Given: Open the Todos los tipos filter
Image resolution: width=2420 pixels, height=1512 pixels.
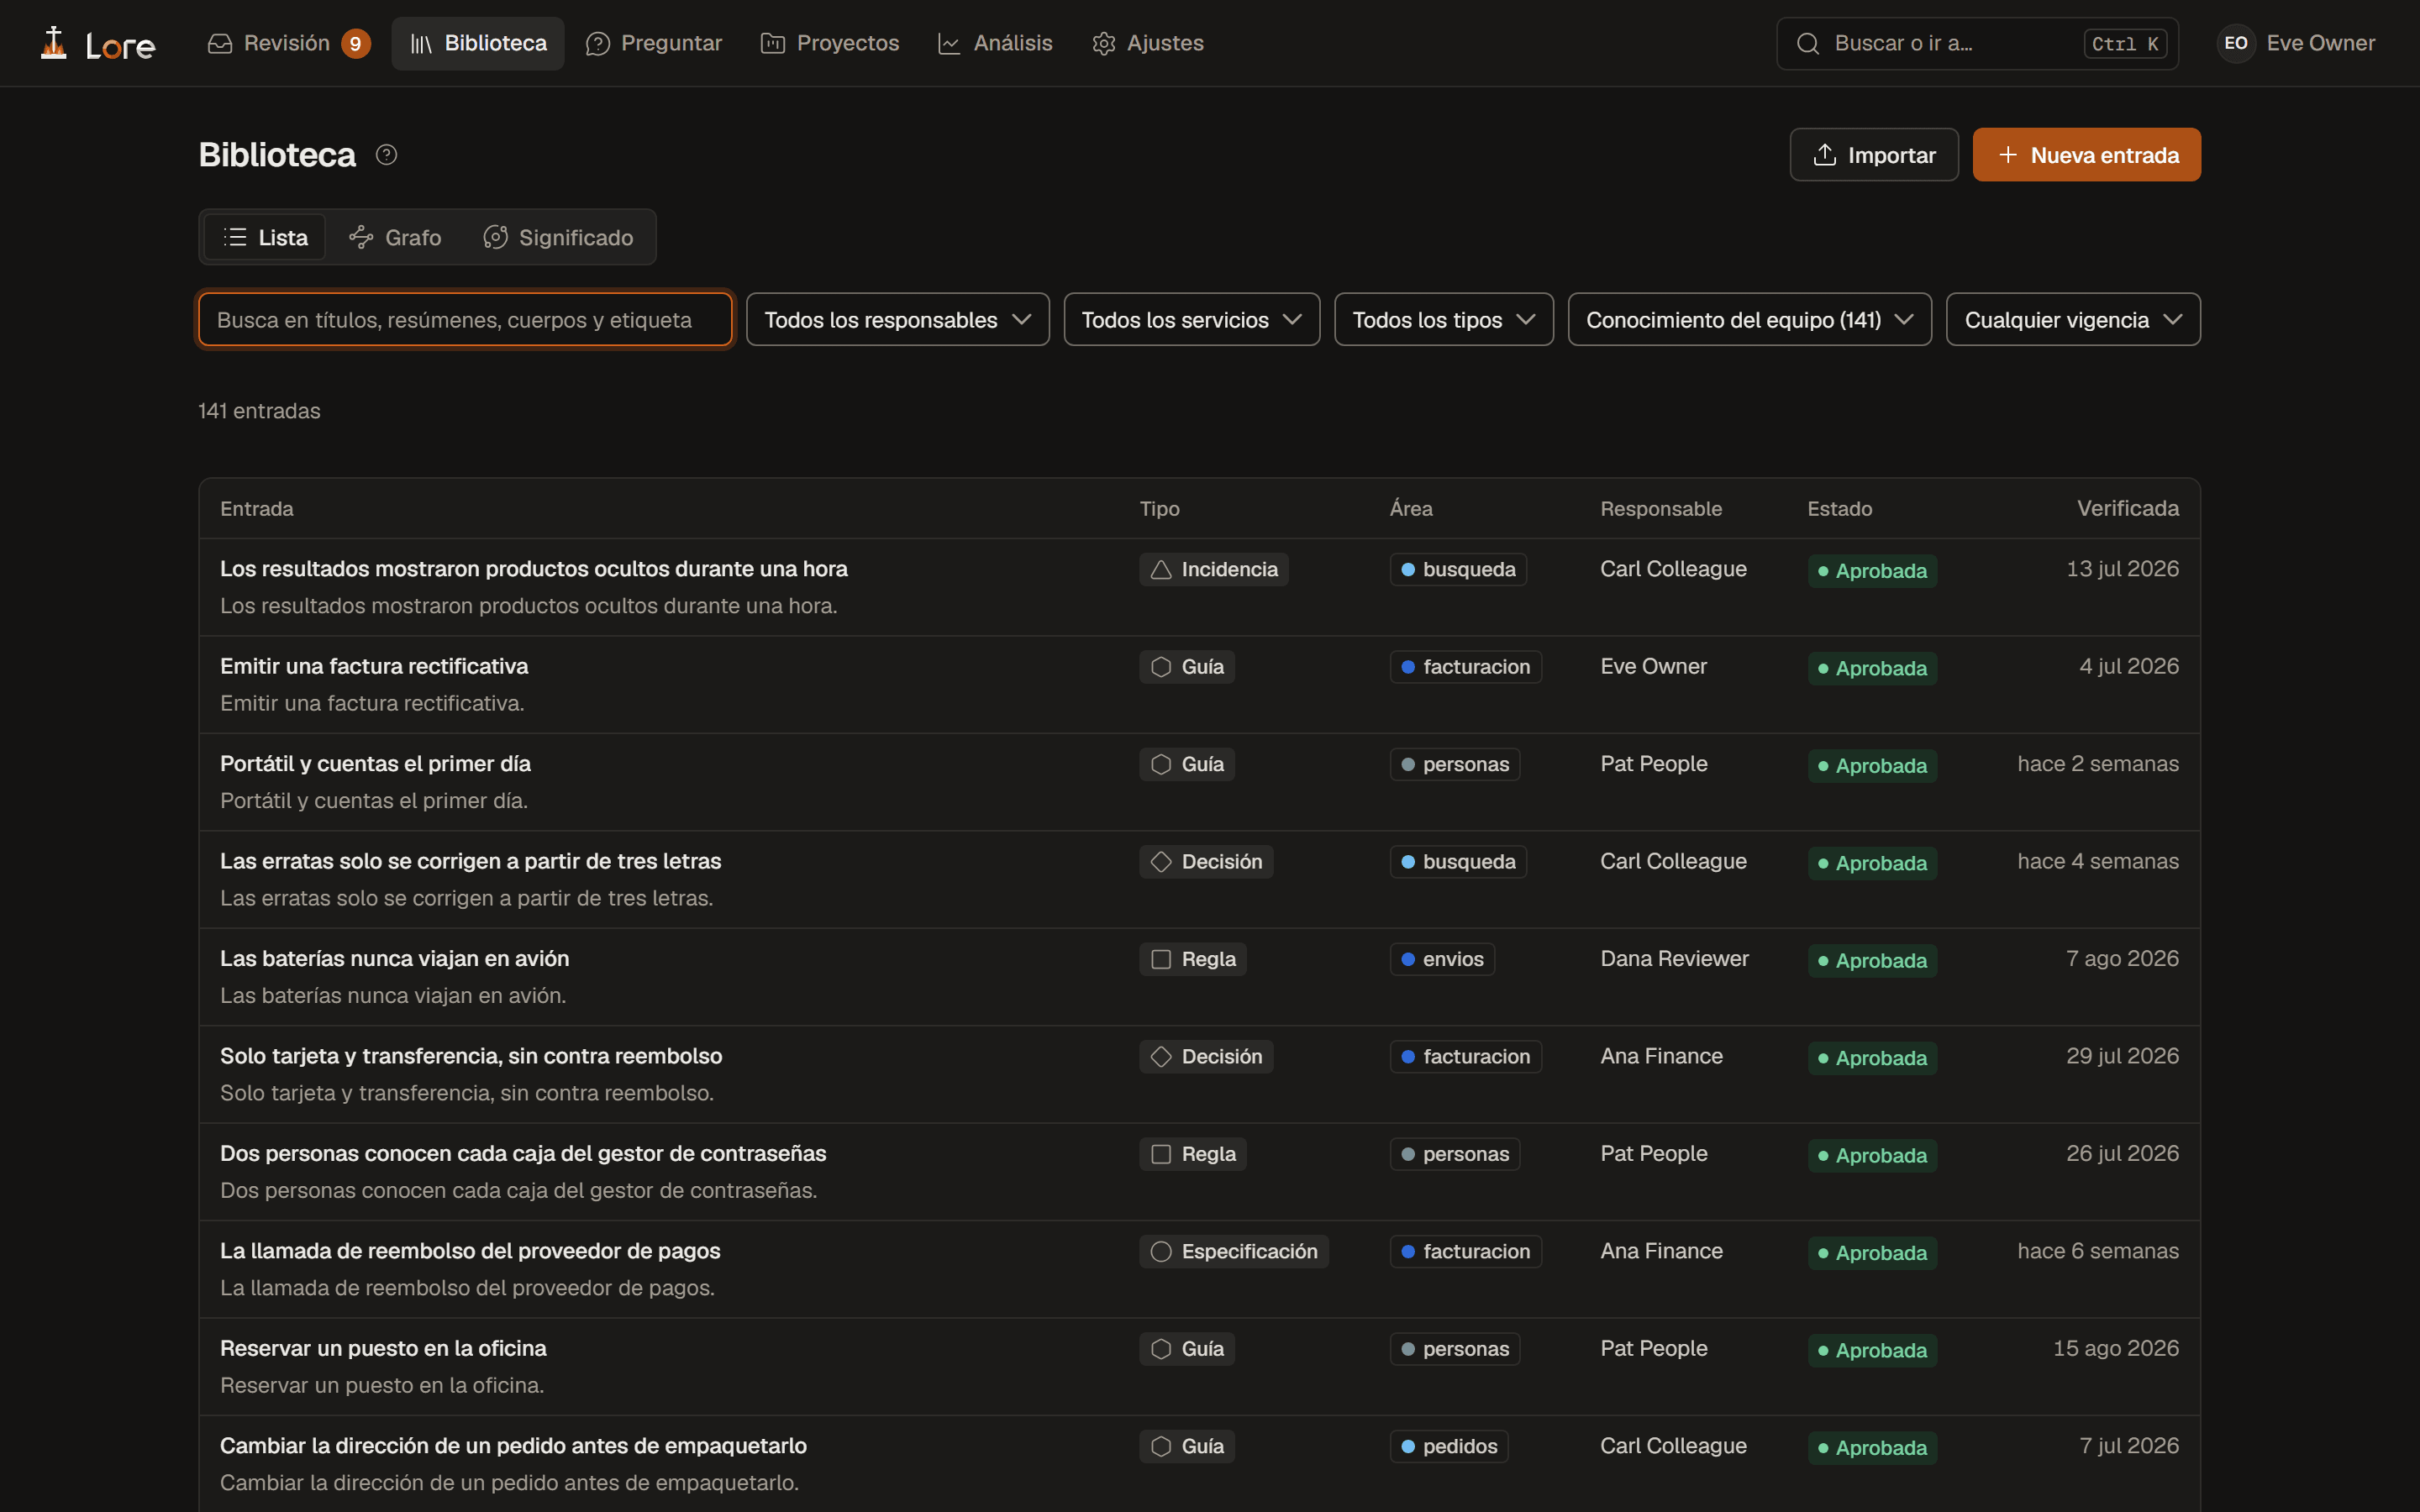Looking at the screenshot, I should pyautogui.click(x=1443, y=320).
